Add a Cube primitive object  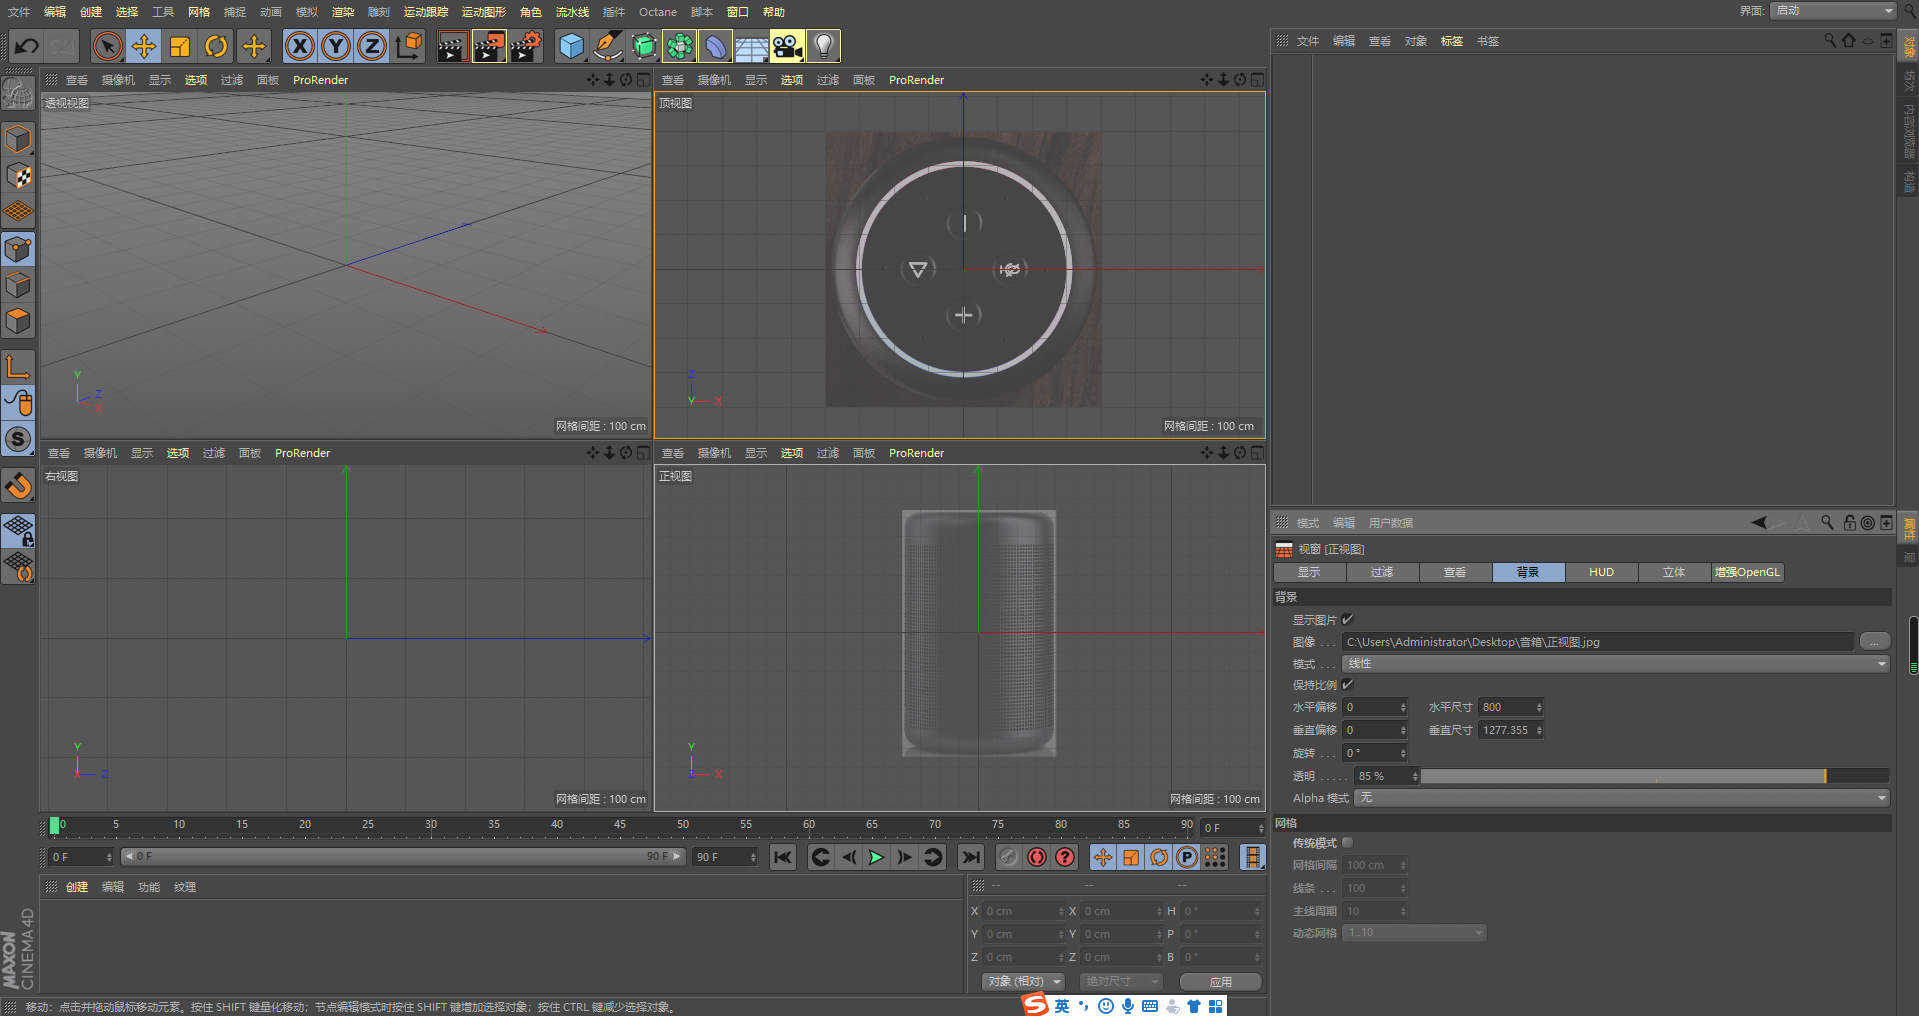pyautogui.click(x=571, y=46)
